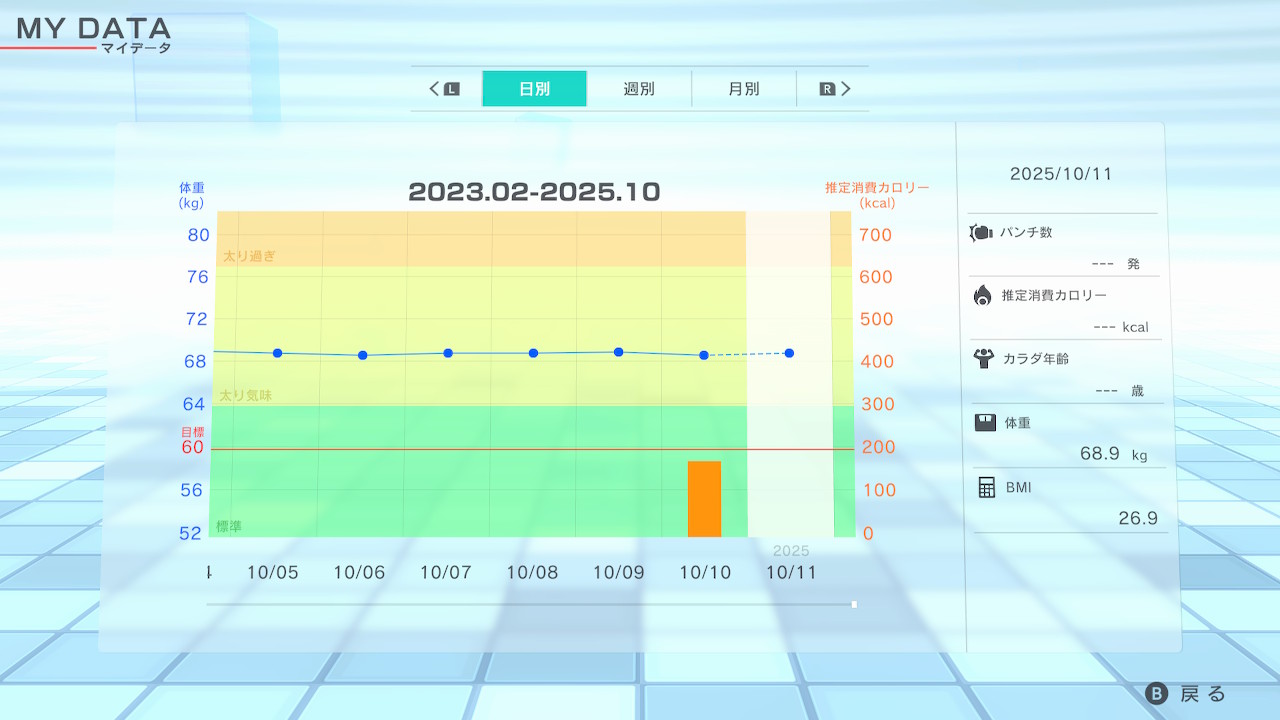Select the weight data point for 10/11
The image size is (1280, 720).
pyautogui.click(x=789, y=353)
